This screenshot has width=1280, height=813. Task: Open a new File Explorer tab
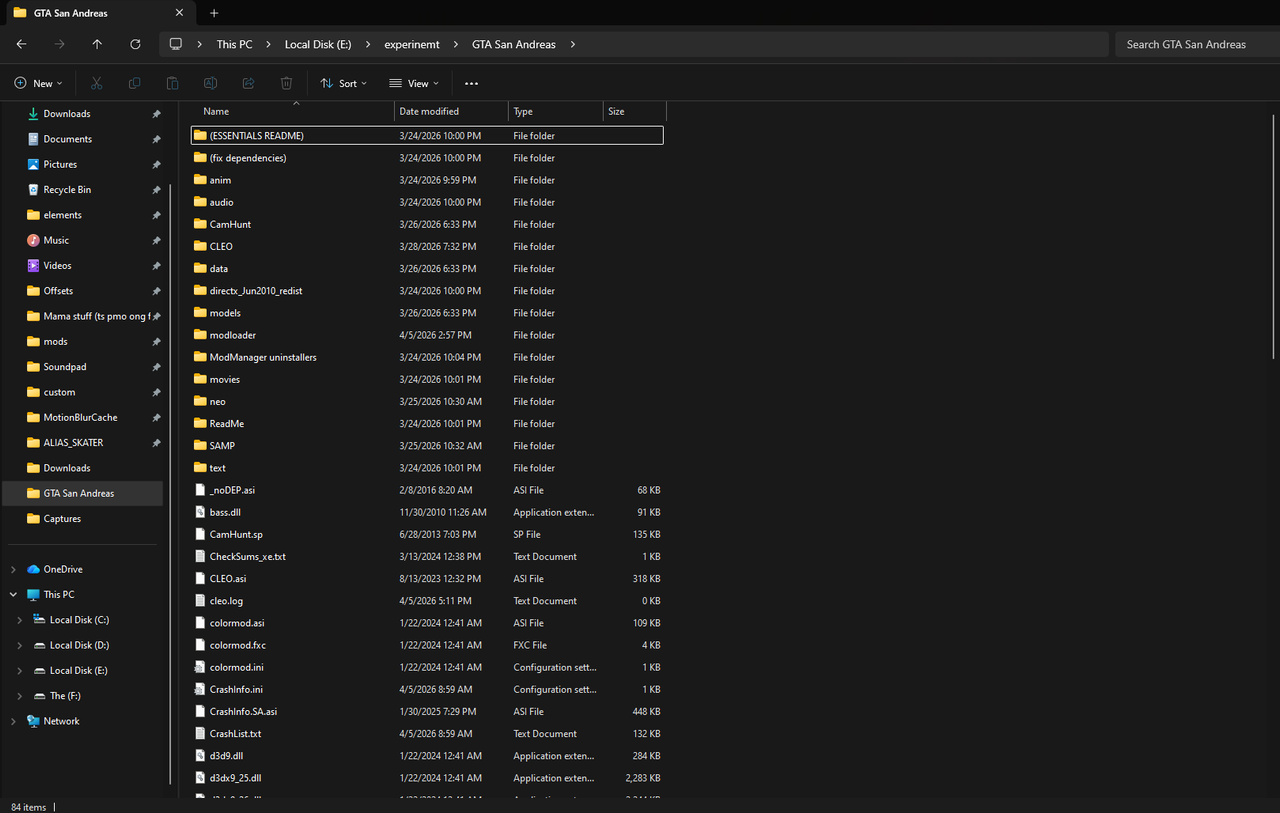pyautogui.click(x=214, y=13)
